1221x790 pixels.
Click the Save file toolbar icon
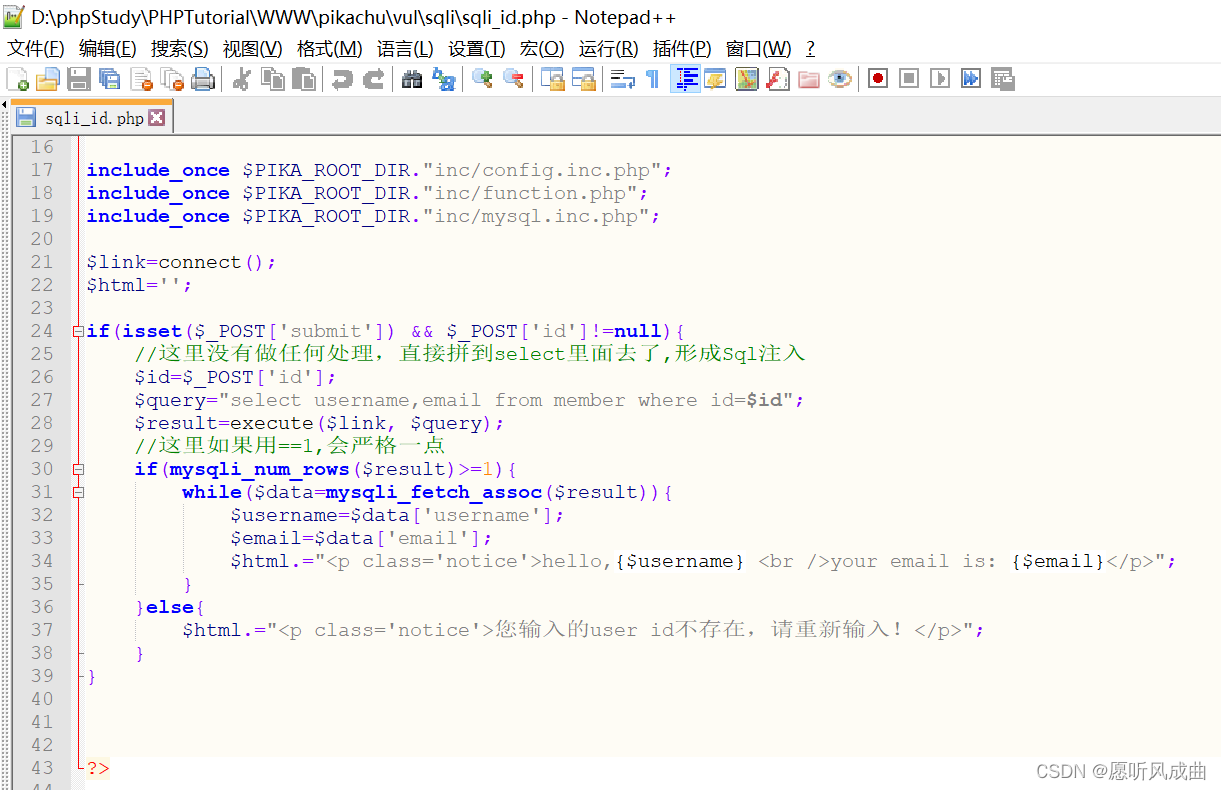click(x=78, y=79)
